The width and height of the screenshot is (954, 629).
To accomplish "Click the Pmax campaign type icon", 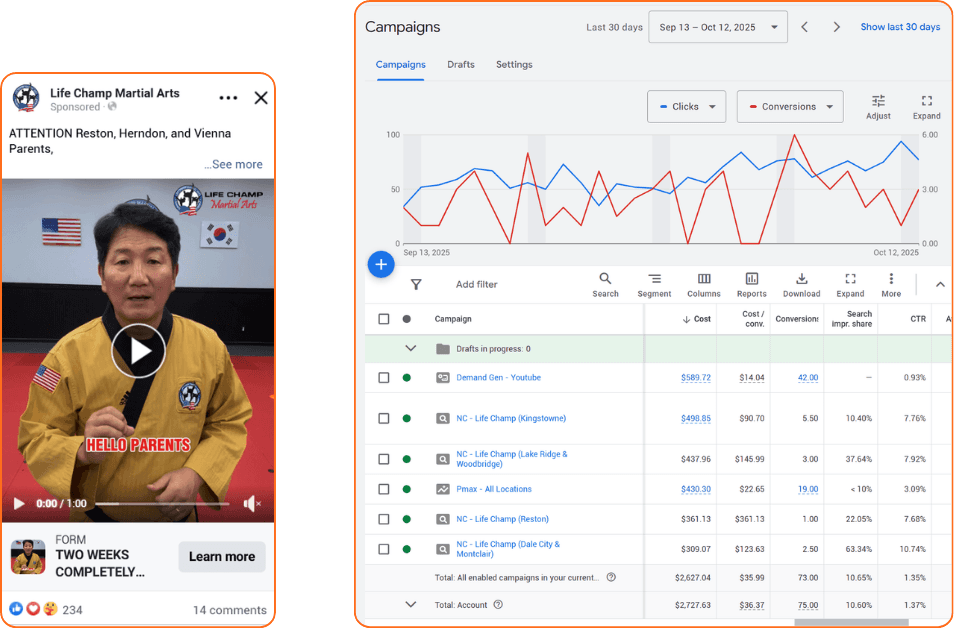I will point(443,489).
